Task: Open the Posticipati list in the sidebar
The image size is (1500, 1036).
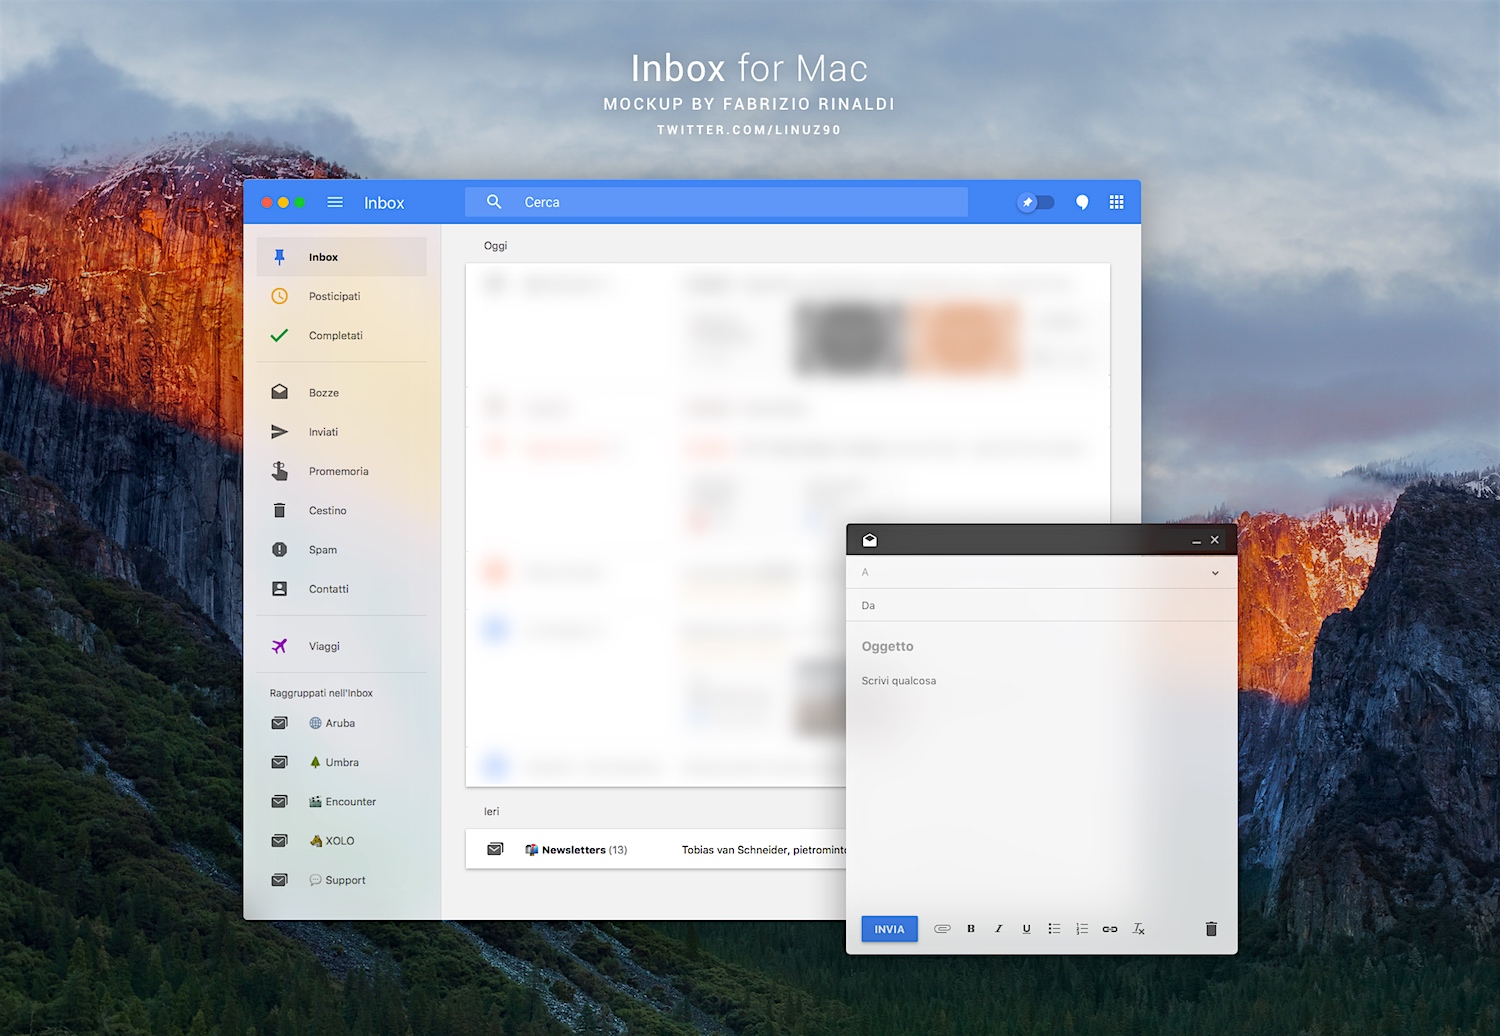Action: click(x=342, y=296)
